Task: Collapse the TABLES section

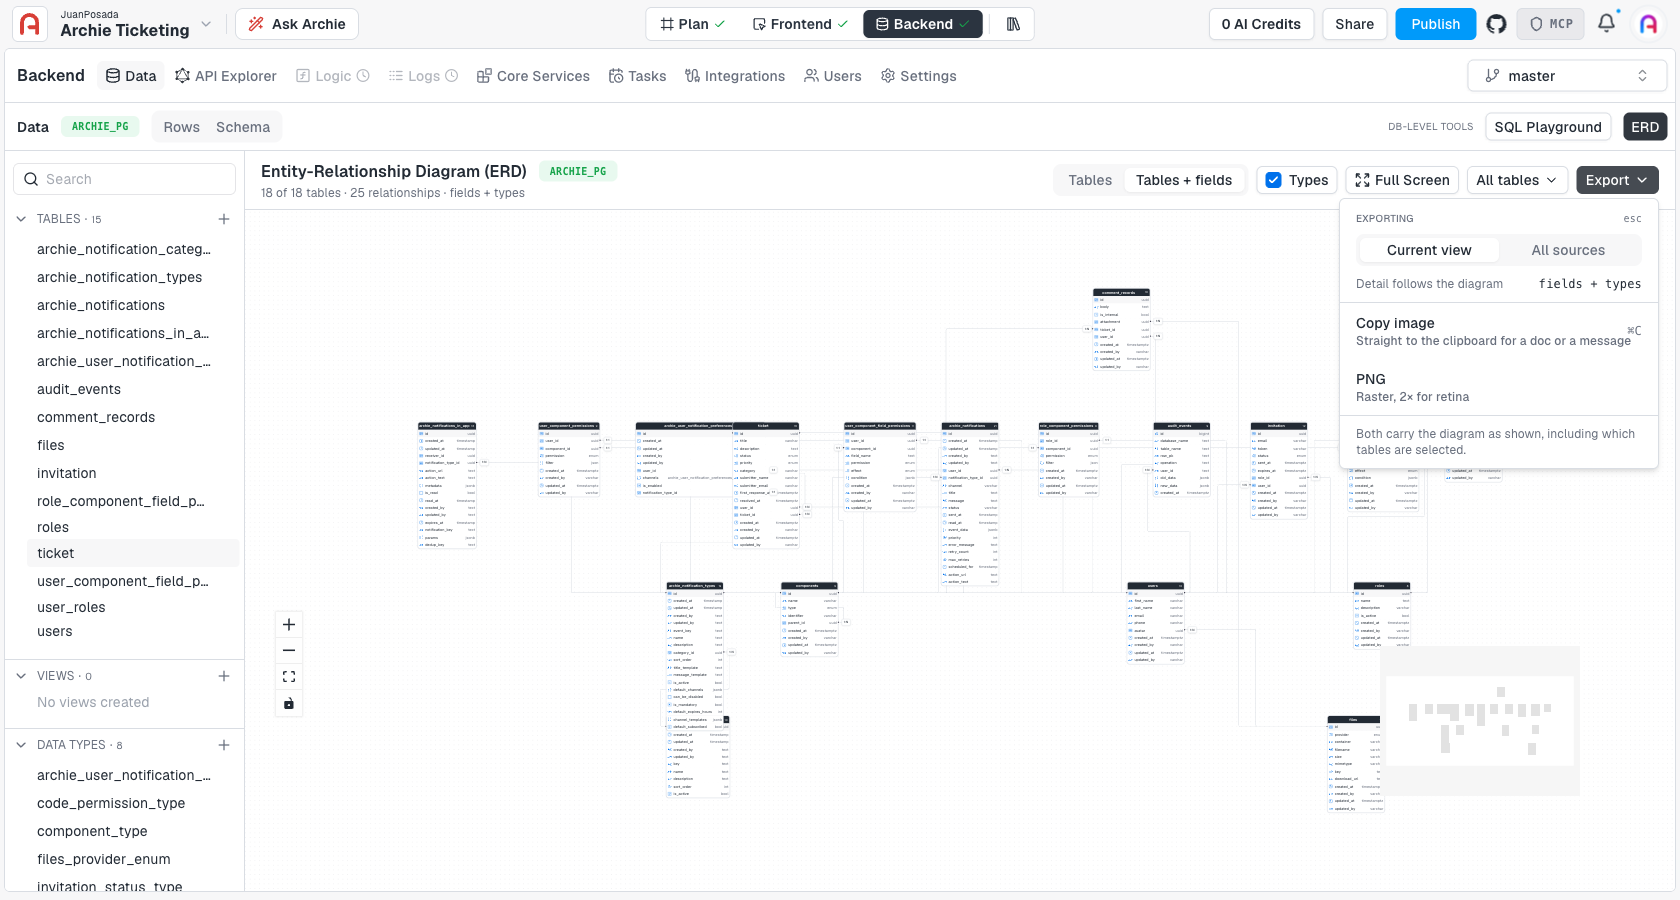Action: pyautogui.click(x=21, y=219)
